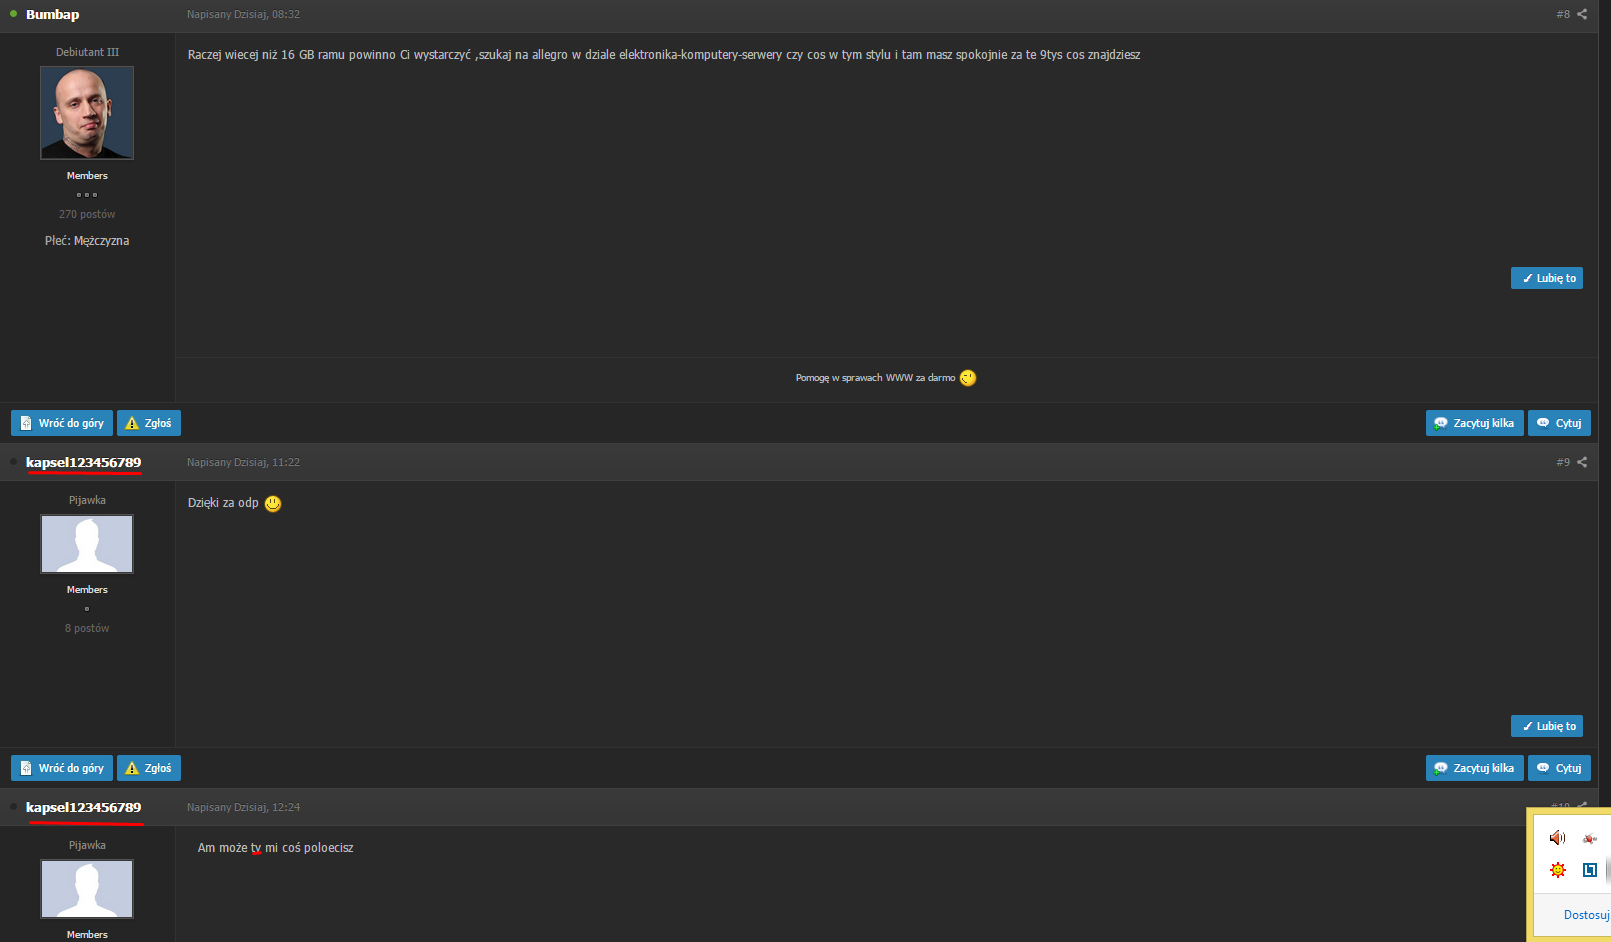This screenshot has width=1611, height=942.
Task: Click the 8 postów count text
Action: click(87, 628)
